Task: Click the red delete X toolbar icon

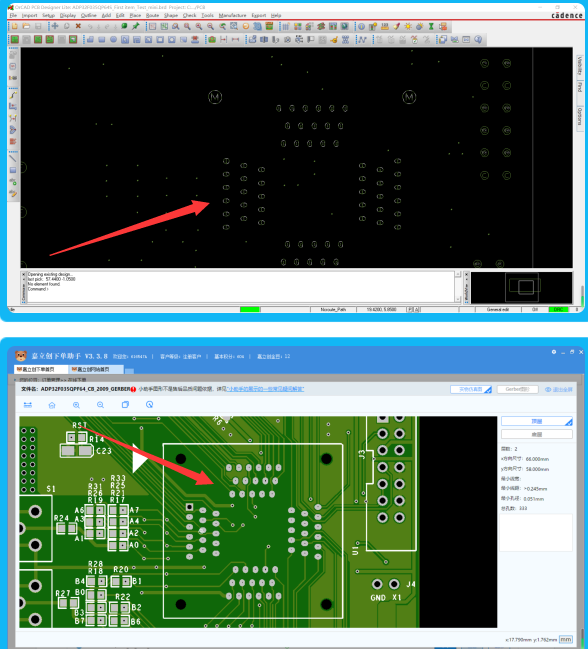Action: (x=78, y=26)
